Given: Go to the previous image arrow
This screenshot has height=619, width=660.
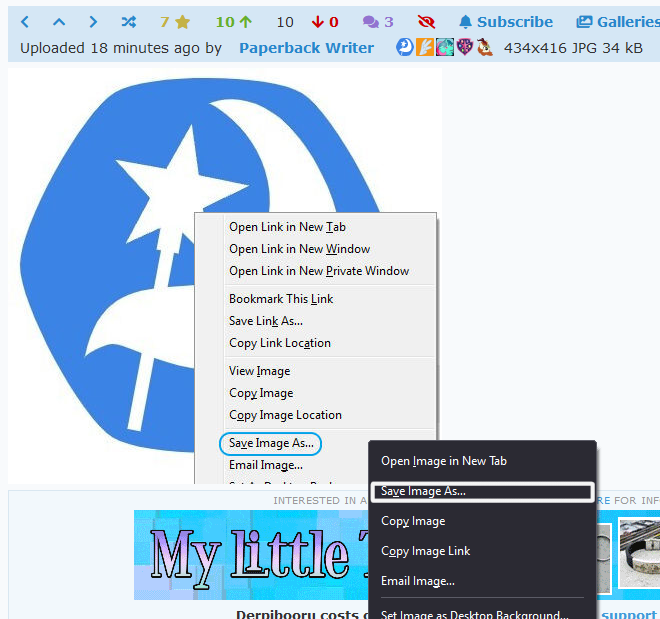Looking at the screenshot, I should point(25,22).
